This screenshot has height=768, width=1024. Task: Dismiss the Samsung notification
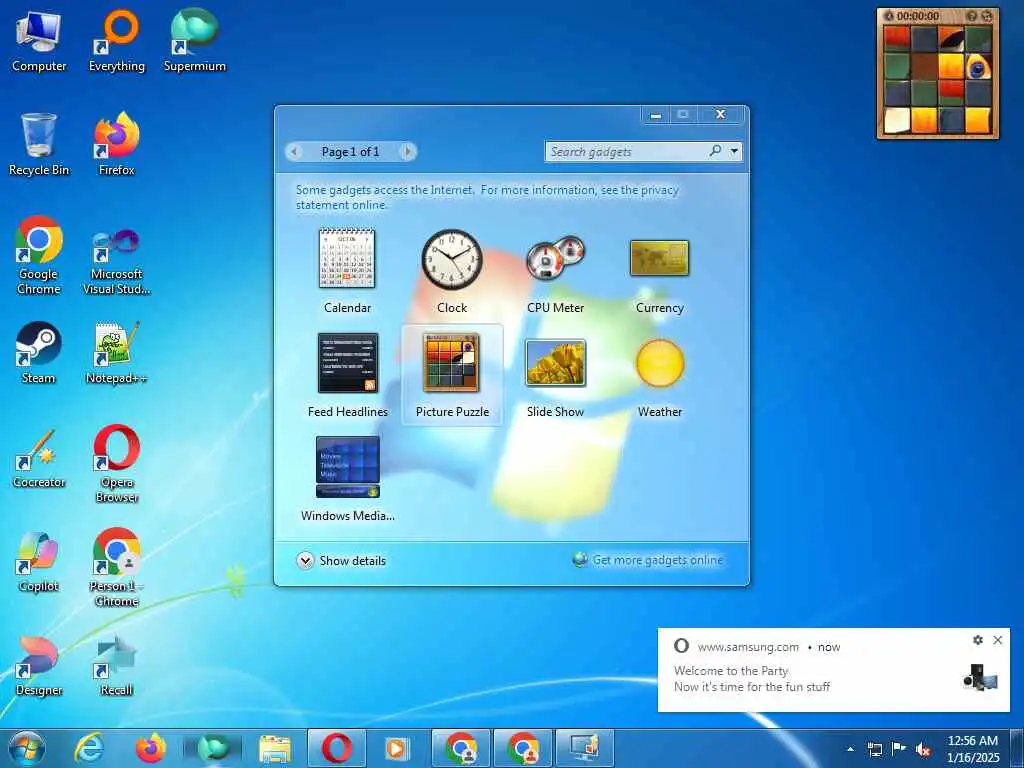998,640
